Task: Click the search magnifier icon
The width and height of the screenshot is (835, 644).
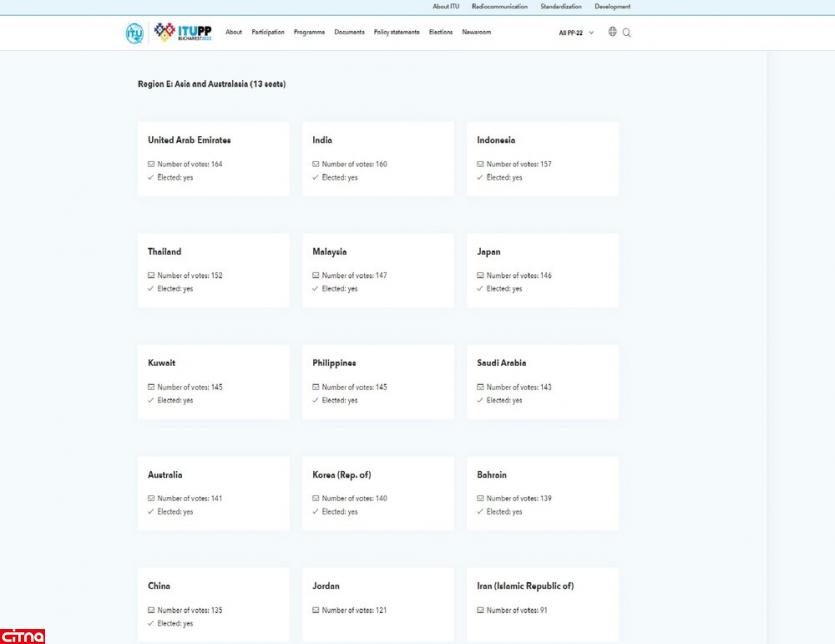Action: [627, 32]
